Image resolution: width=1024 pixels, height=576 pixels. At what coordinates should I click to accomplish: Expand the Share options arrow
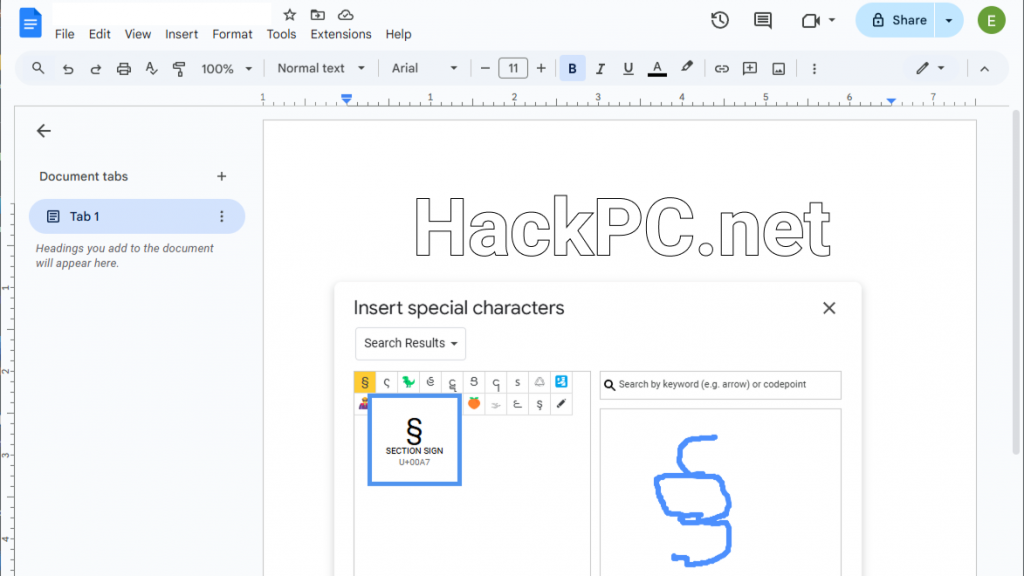(x=949, y=20)
